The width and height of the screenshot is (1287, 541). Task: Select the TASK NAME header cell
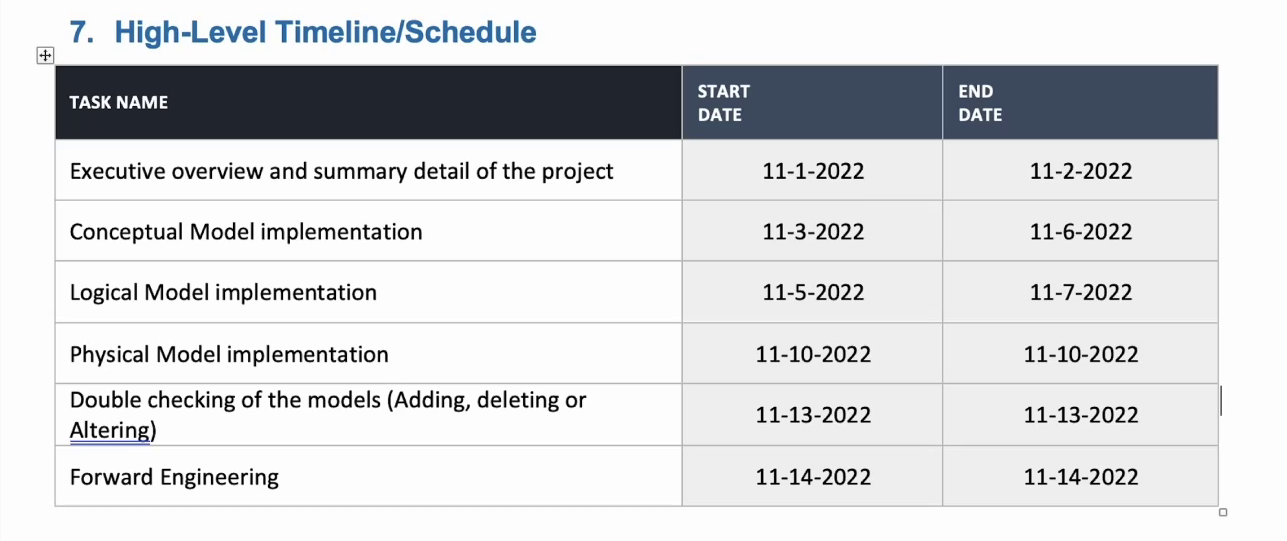369,102
